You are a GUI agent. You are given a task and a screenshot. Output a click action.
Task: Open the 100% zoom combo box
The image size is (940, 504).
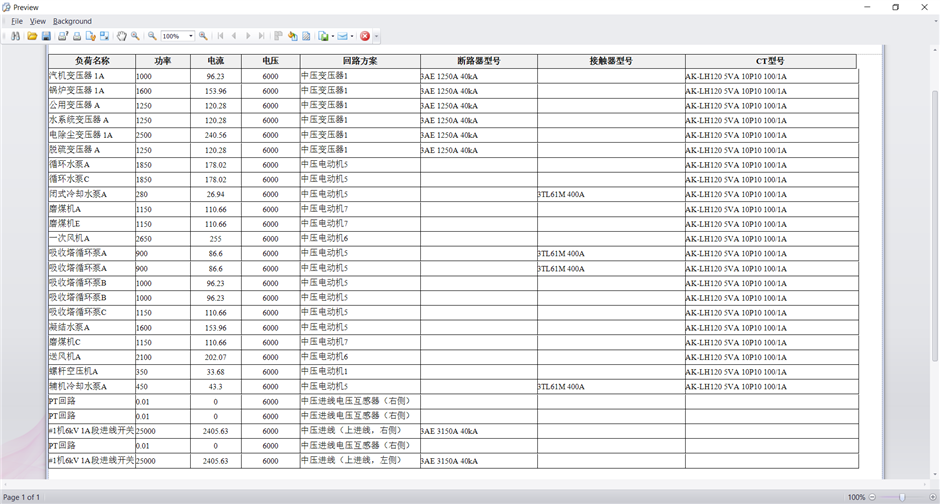tap(177, 36)
